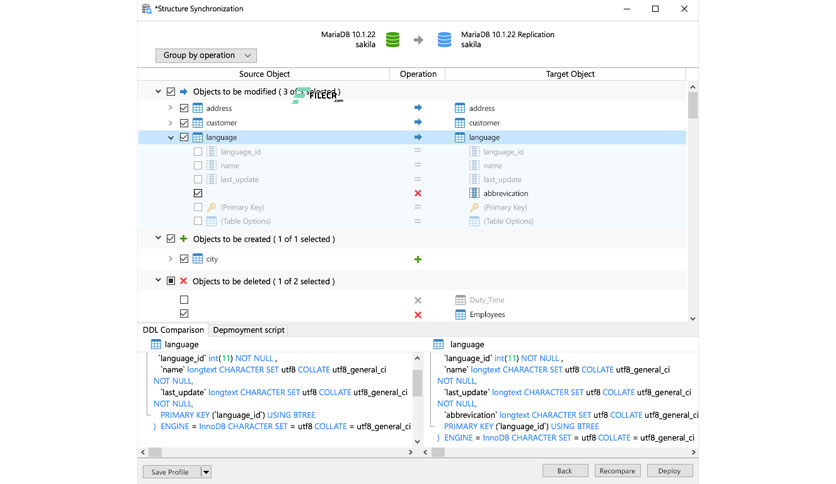Click the Back button
Image resolution: width=836 pixels, height=484 pixels.
point(565,471)
